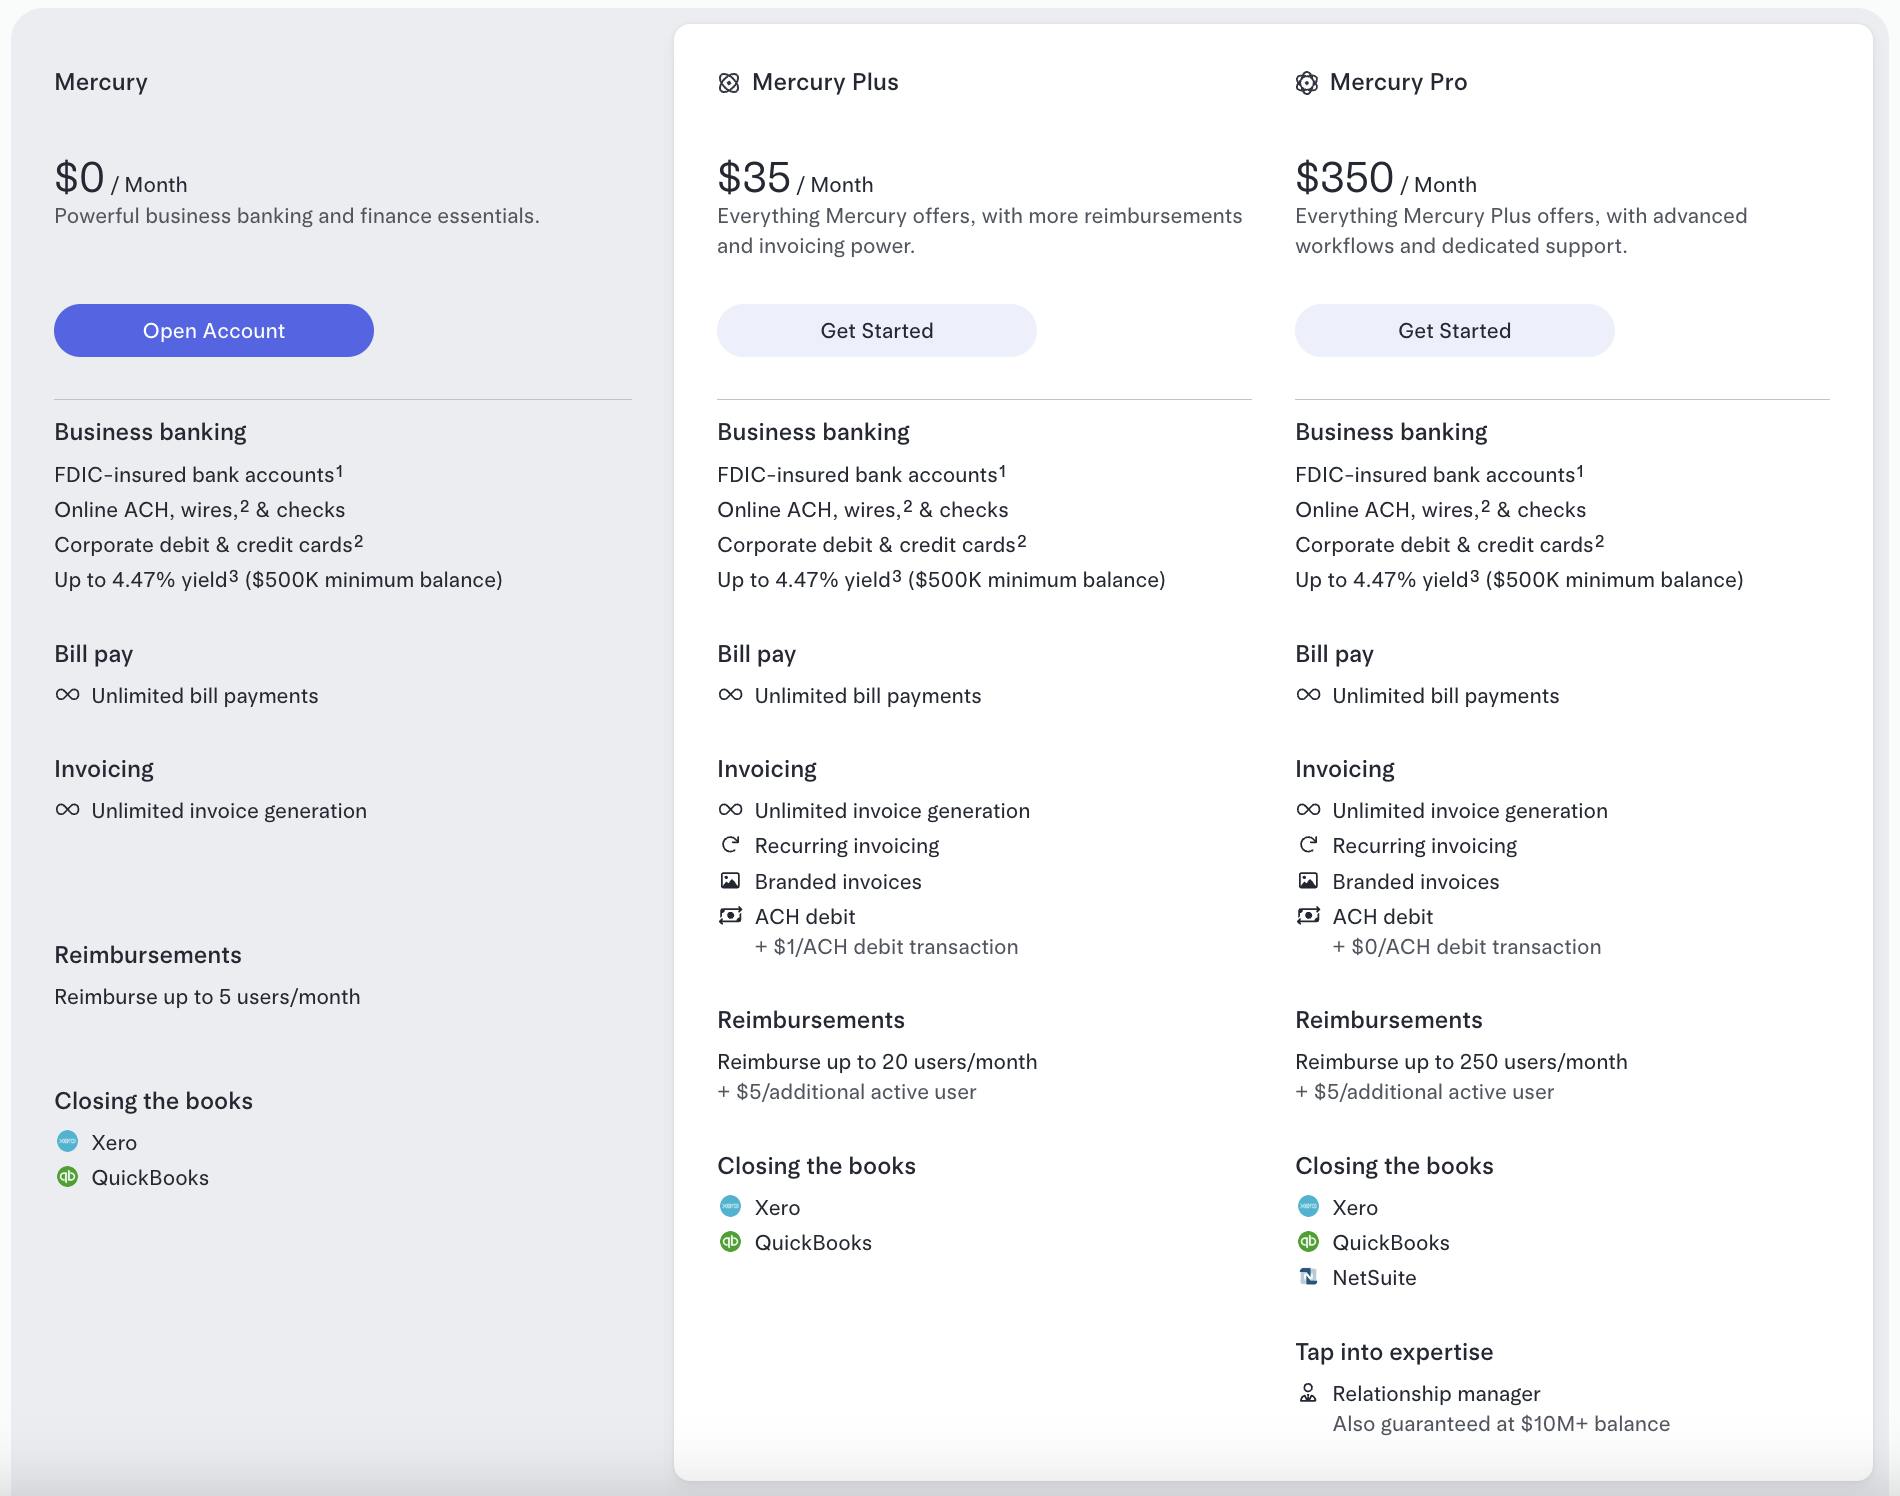Click the Mercury Plus plan logo icon
Image resolution: width=1900 pixels, height=1496 pixels.
[729, 83]
